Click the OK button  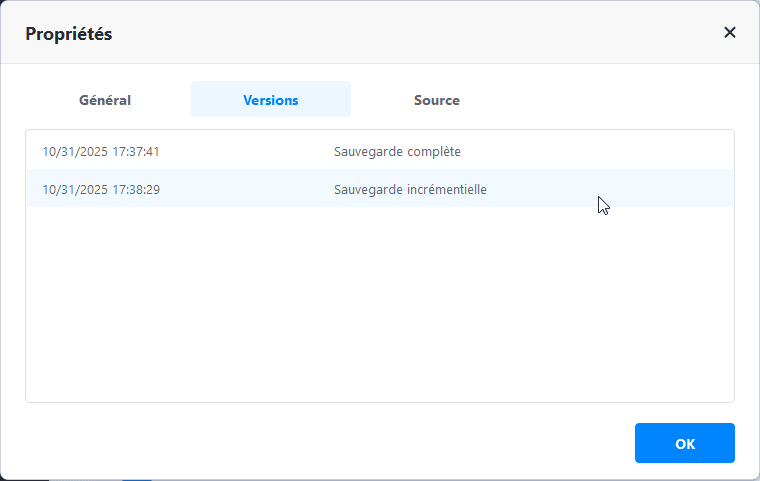pyautogui.click(x=684, y=443)
